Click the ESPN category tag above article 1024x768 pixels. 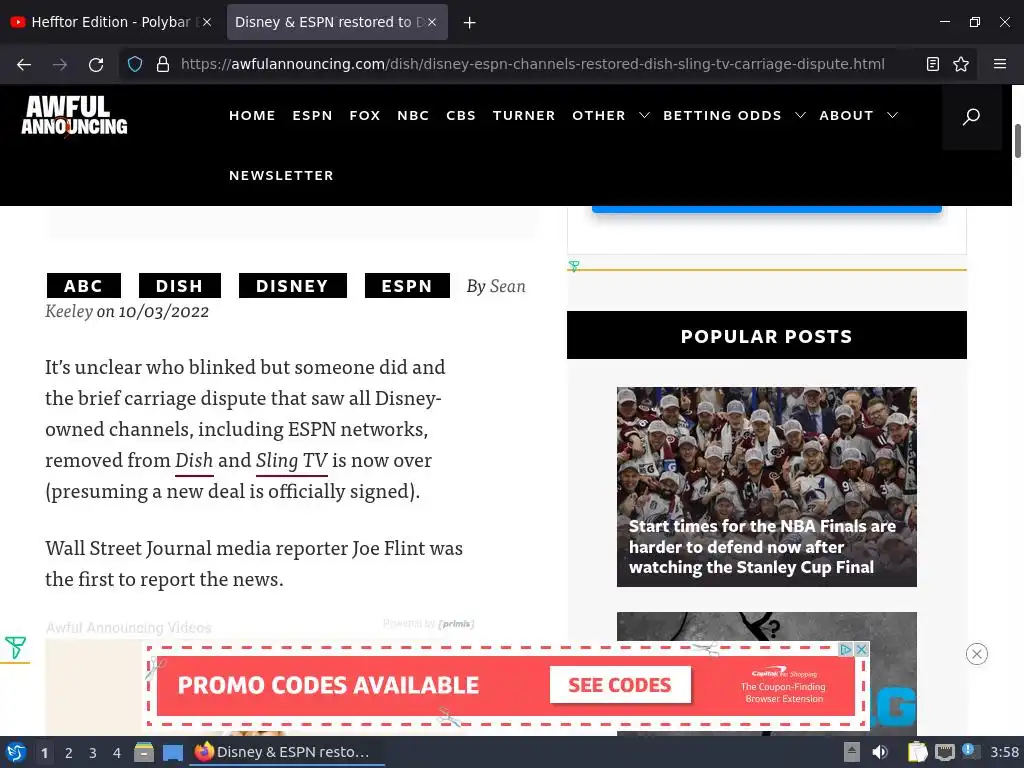[407, 285]
